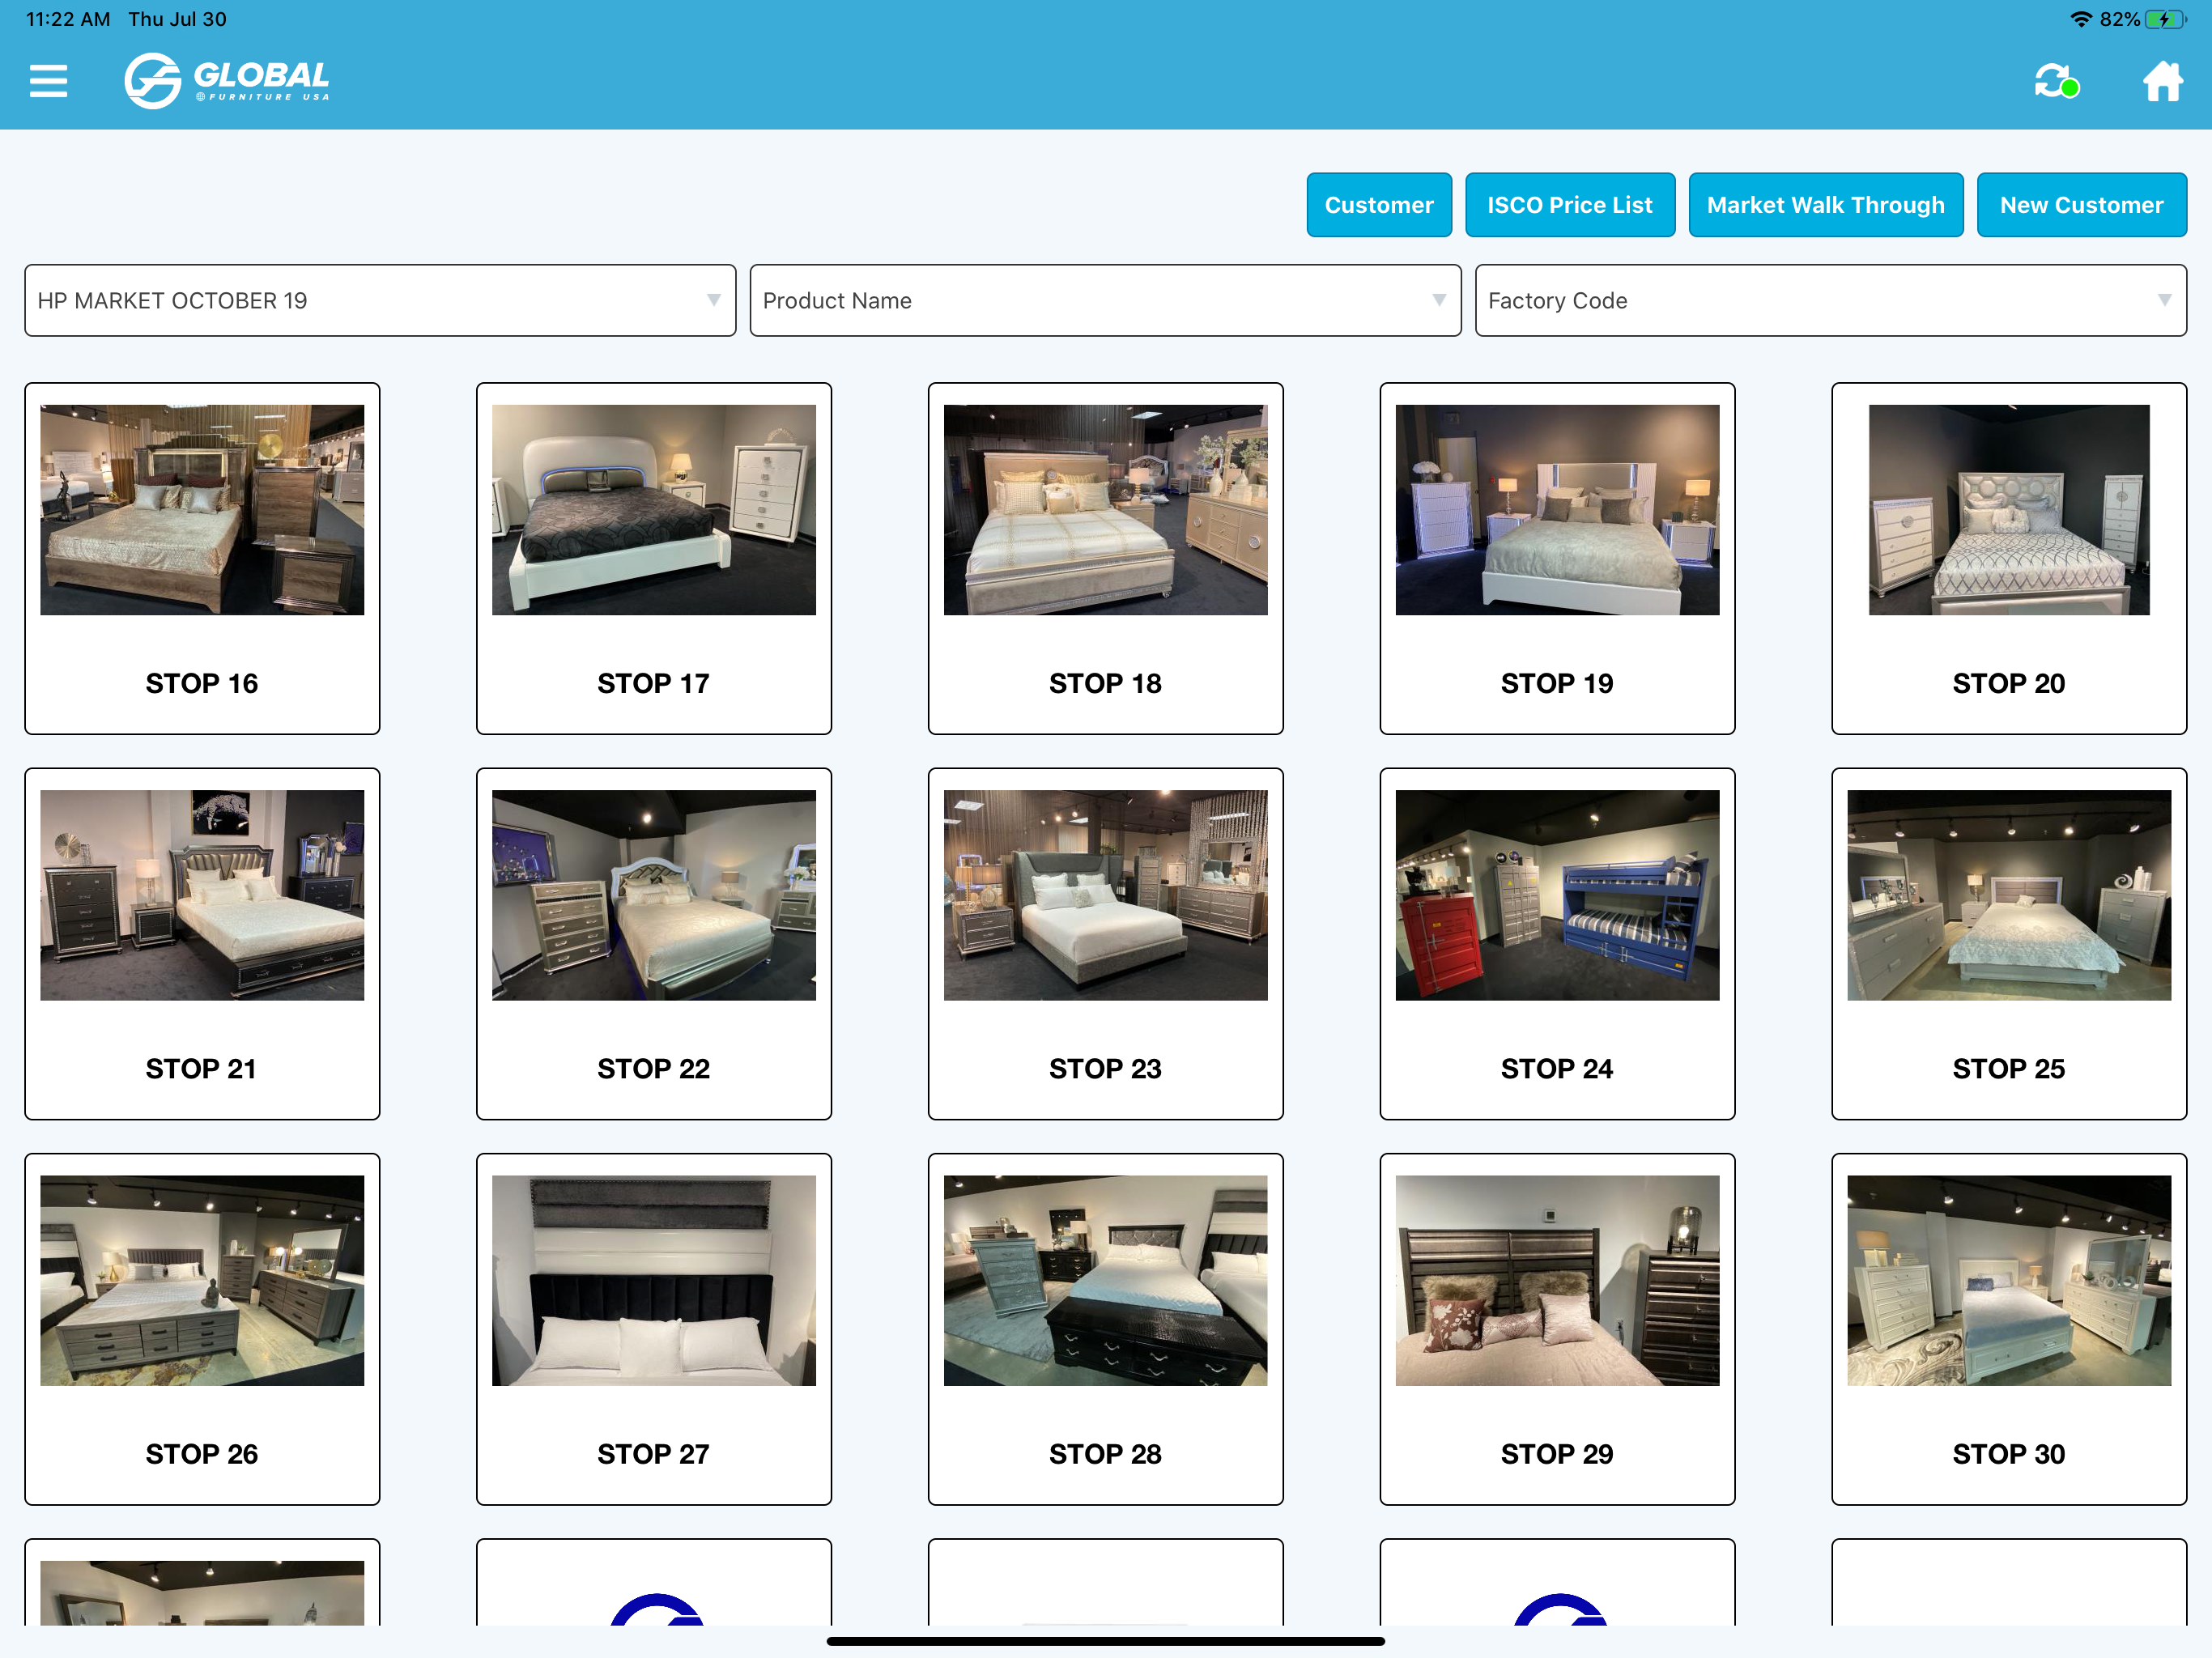Tap the STOP 21 label
This screenshot has width=2212, height=1658.
(x=202, y=1068)
